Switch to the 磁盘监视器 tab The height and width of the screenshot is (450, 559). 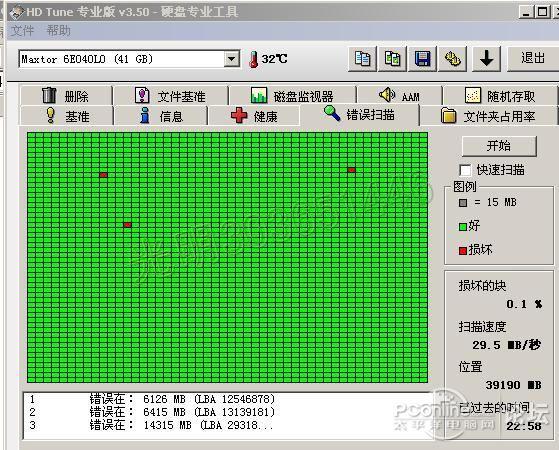pos(292,96)
